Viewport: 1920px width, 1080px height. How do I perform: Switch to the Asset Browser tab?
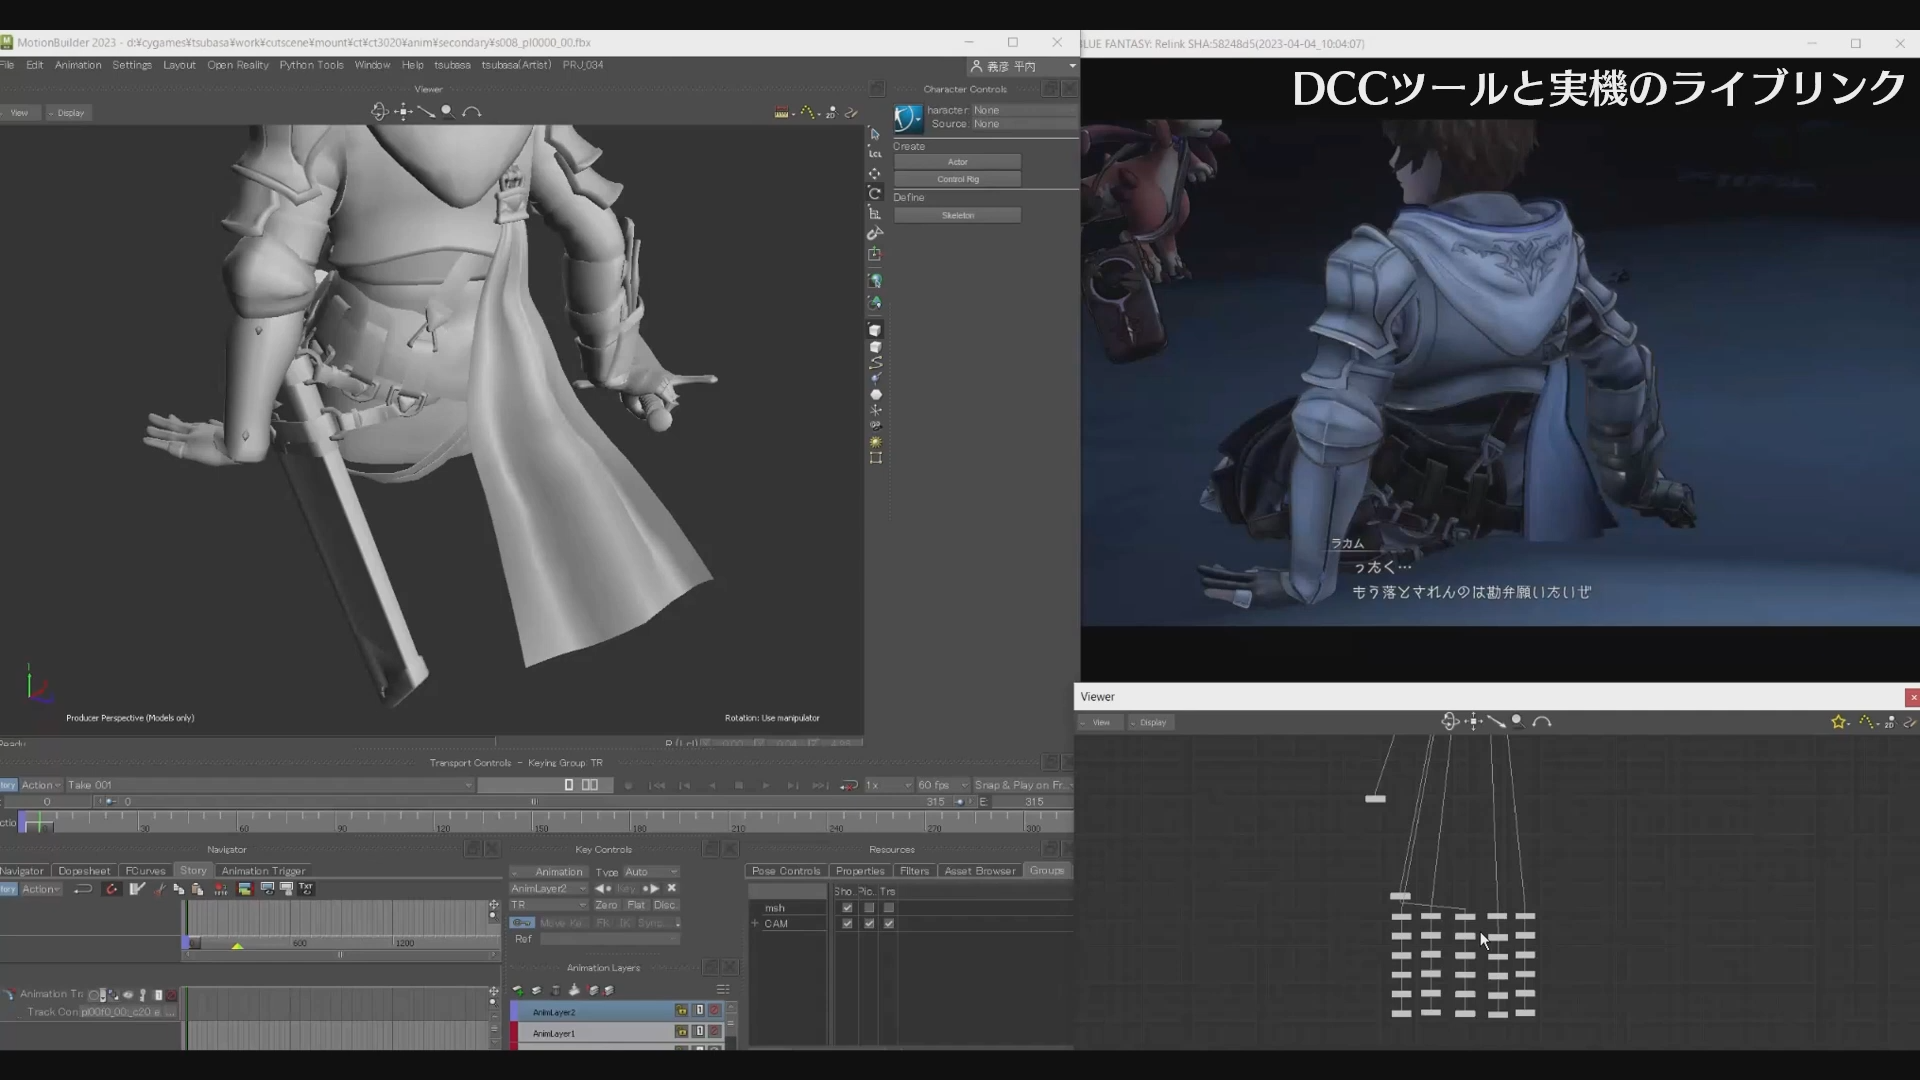(979, 871)
